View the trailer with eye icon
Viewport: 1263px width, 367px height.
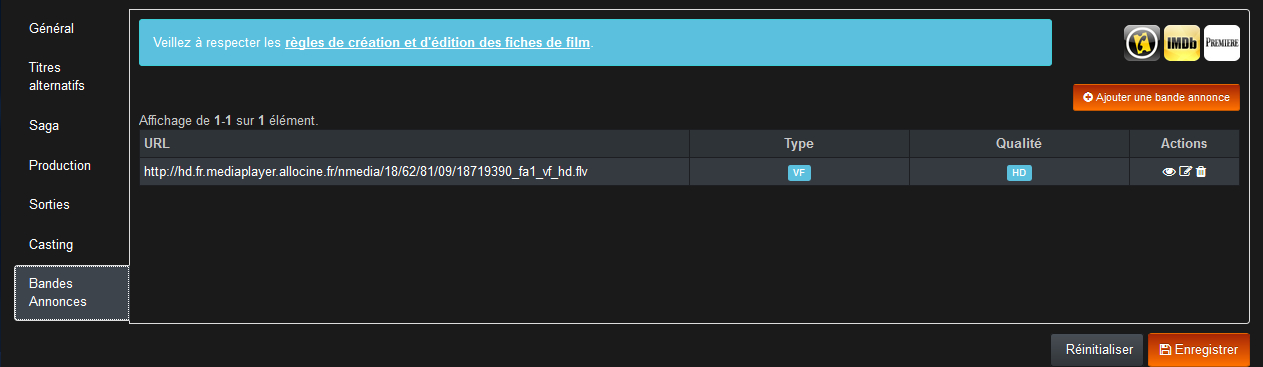[x=1169, y=172]
